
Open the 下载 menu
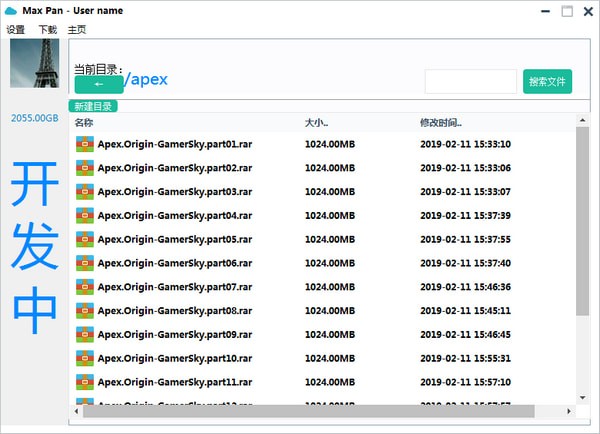point(47,30)
